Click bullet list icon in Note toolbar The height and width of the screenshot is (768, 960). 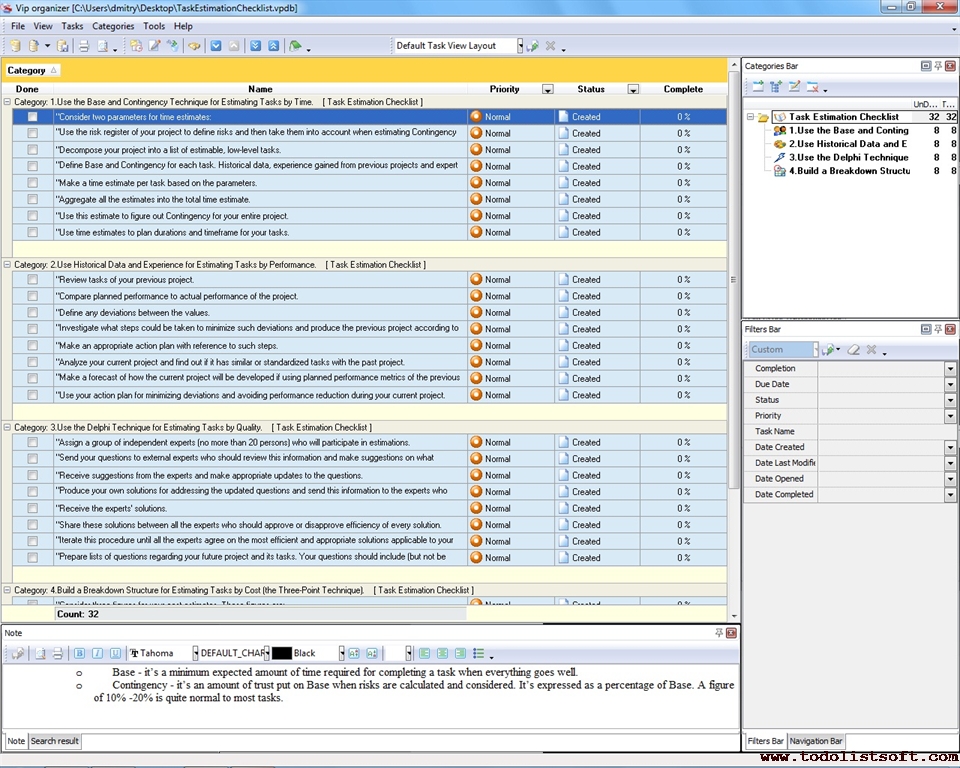click(x=478, y=653)
